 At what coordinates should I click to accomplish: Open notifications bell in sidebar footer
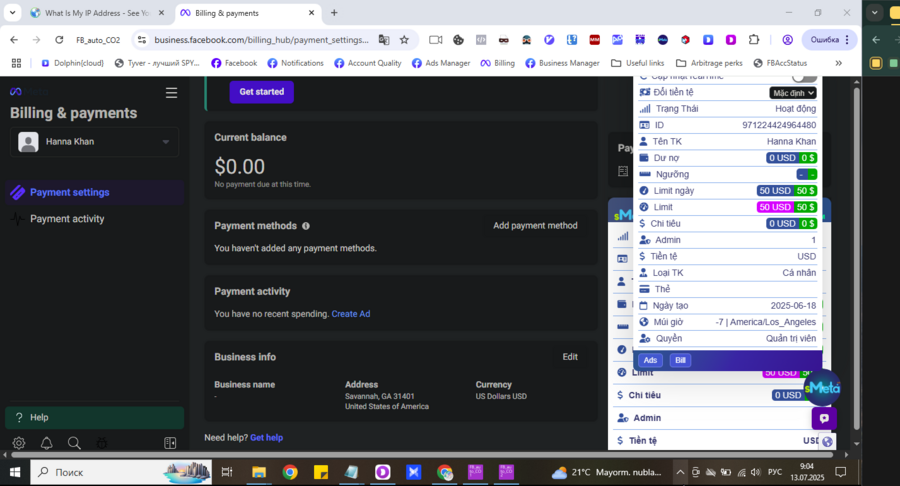[46, 443]
